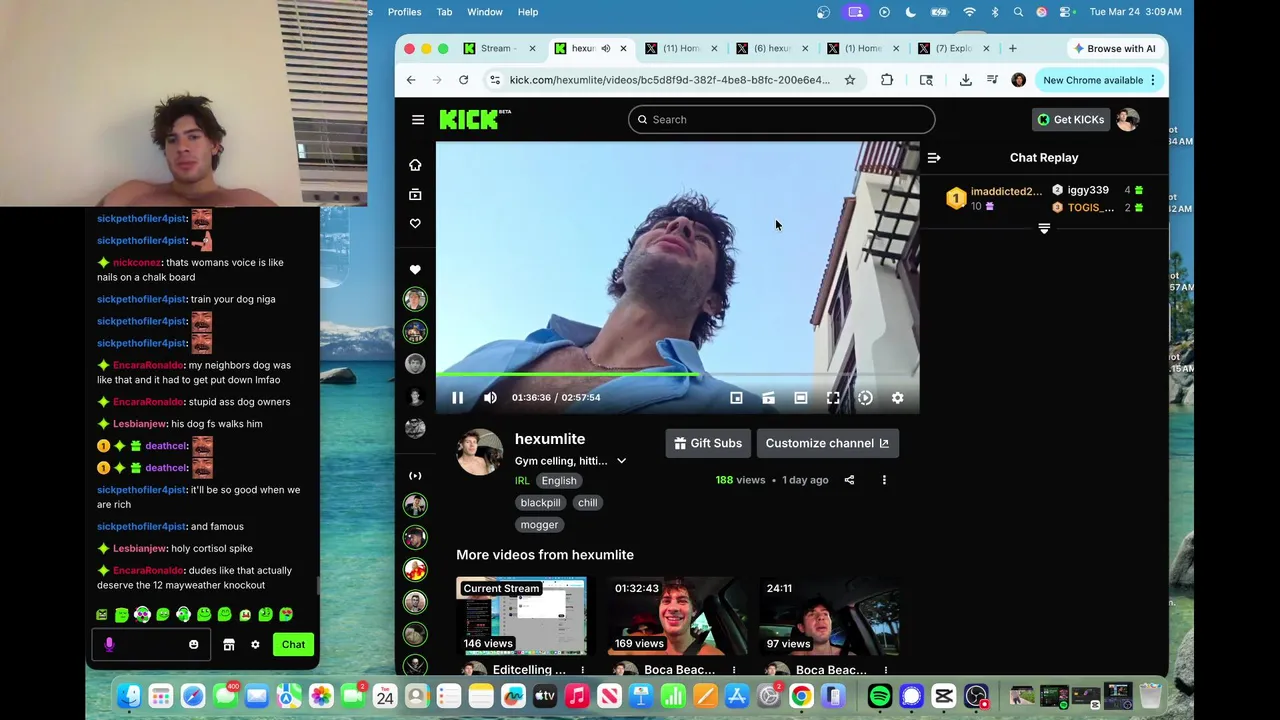Mute the video player volume
Image resolution: width=1280 pixels, height=720 pixels.
490,398
